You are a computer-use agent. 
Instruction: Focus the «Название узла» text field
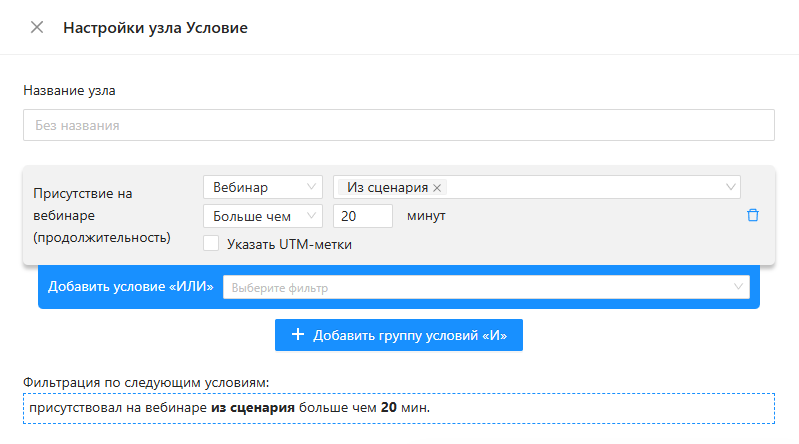398,125
